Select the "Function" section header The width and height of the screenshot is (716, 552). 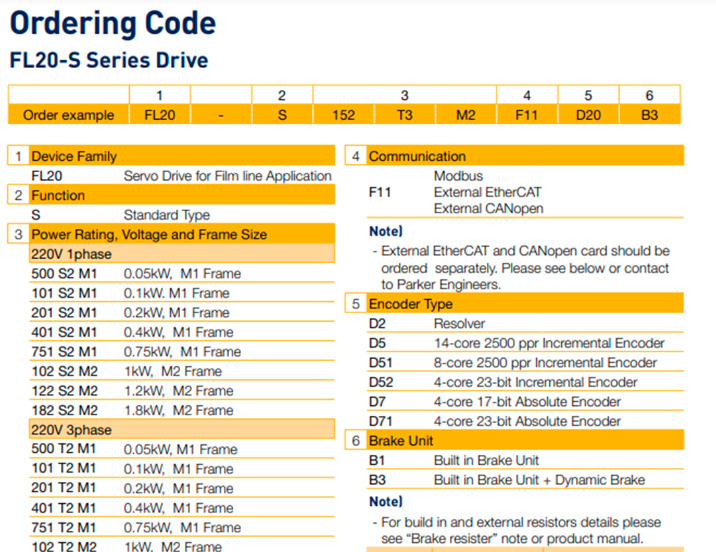point(58,195)
